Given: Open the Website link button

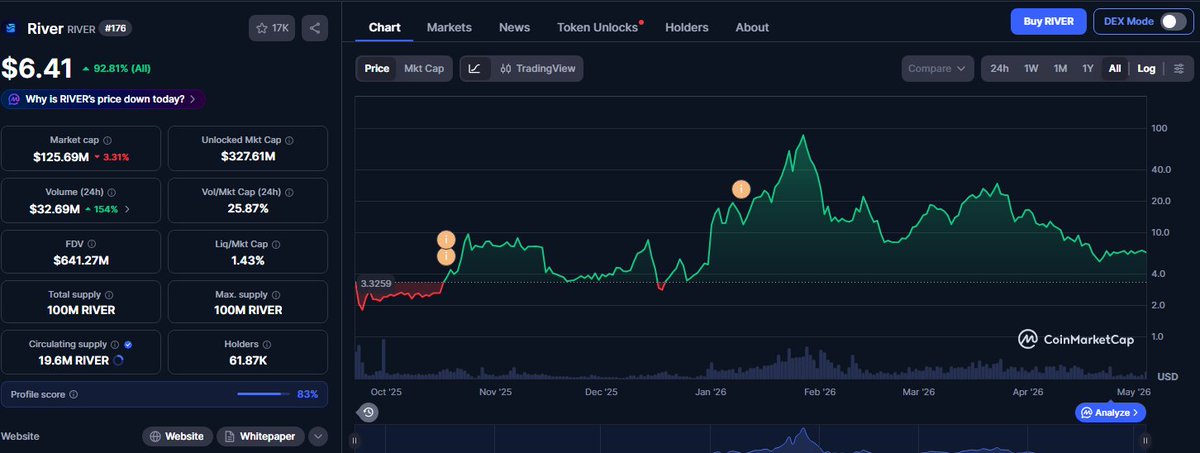Looking at the screenshot, I should tap(177, 436).
